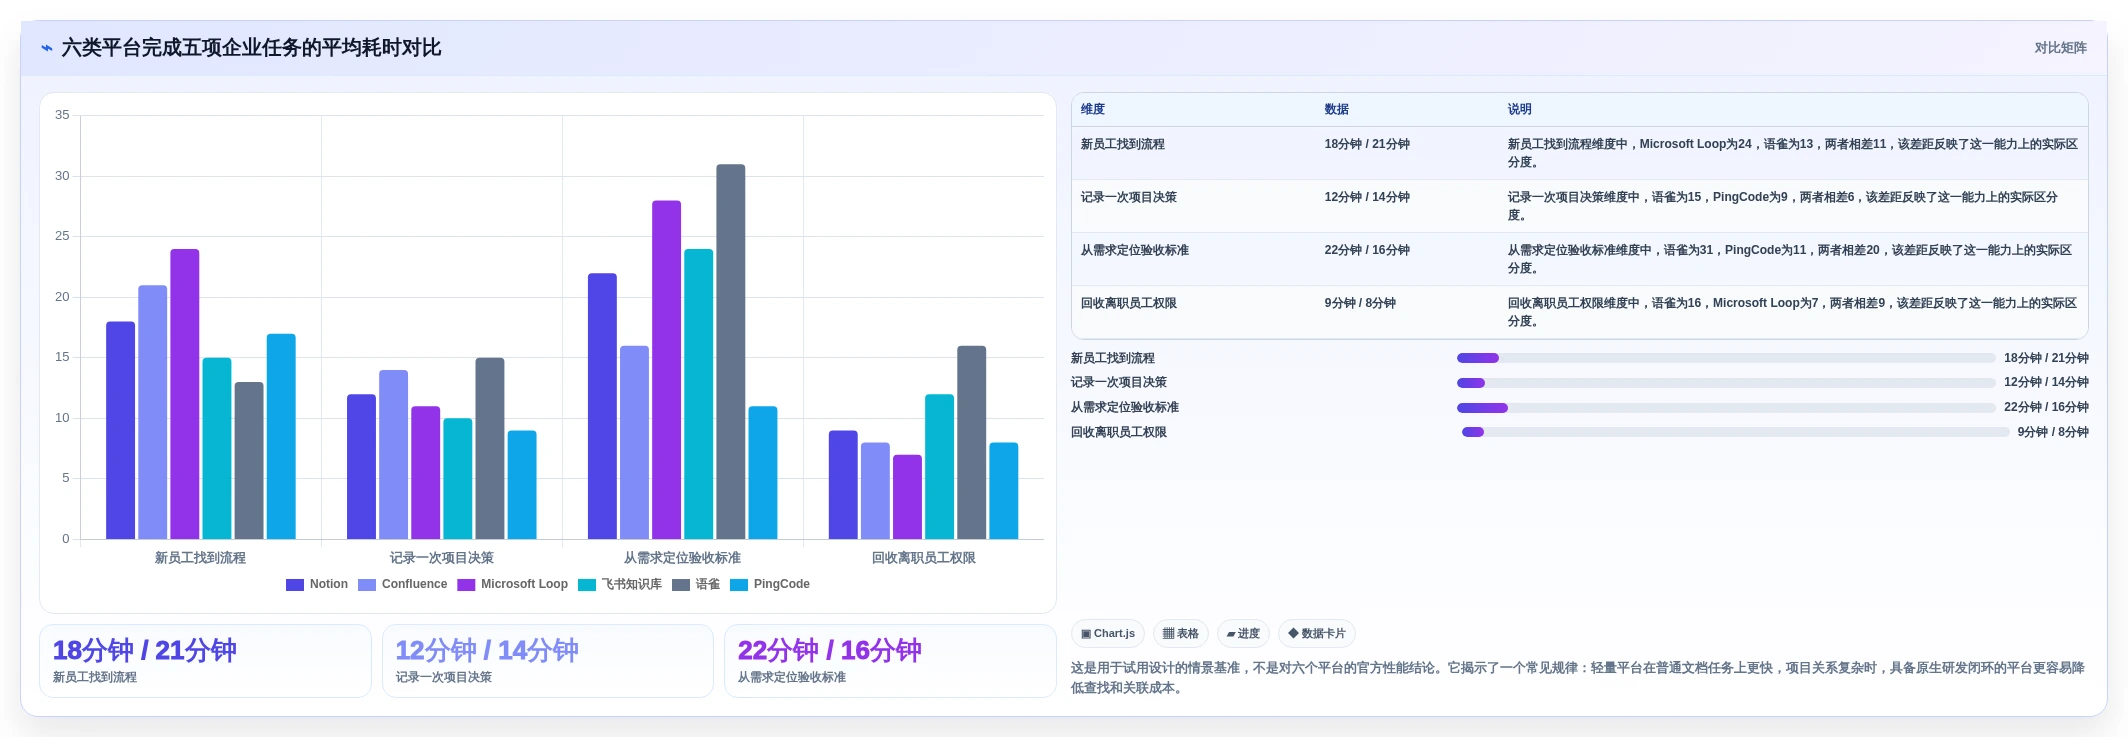The height and width of the screenshot is (737, 2128).
Task: Click the 进度 tag chip
Action: tap(1243, 633)
